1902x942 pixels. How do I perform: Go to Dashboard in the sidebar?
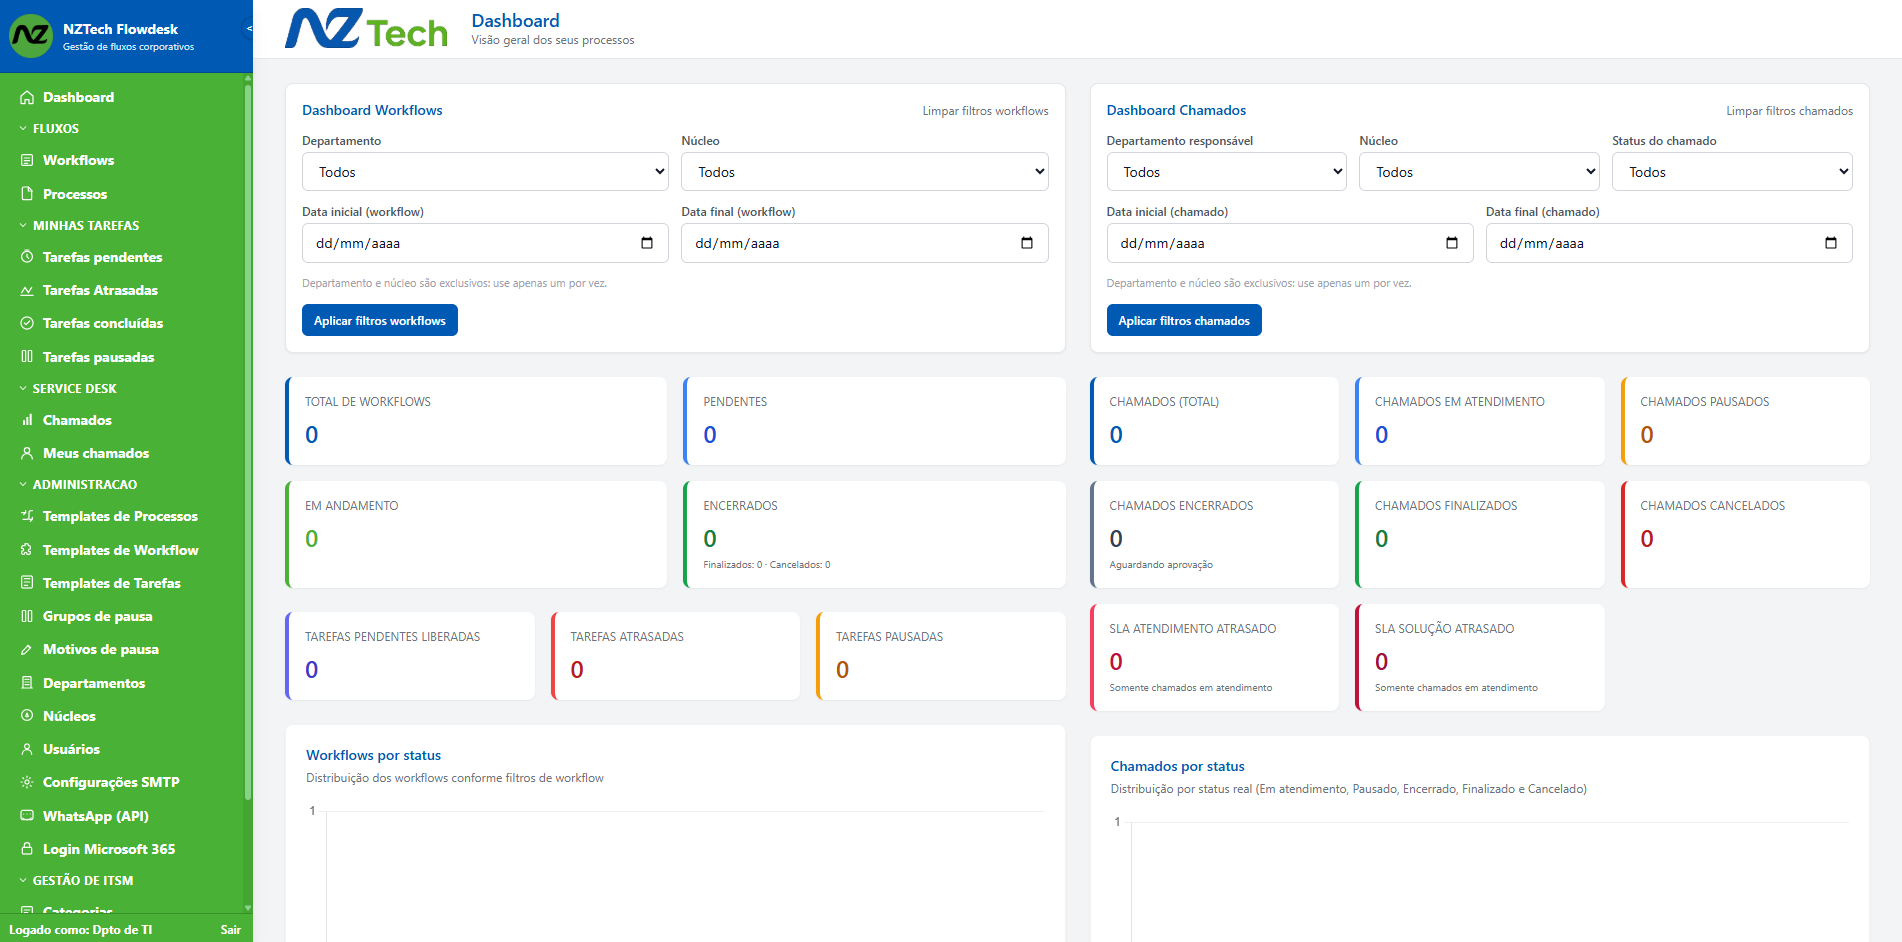[x=78, y=97]
